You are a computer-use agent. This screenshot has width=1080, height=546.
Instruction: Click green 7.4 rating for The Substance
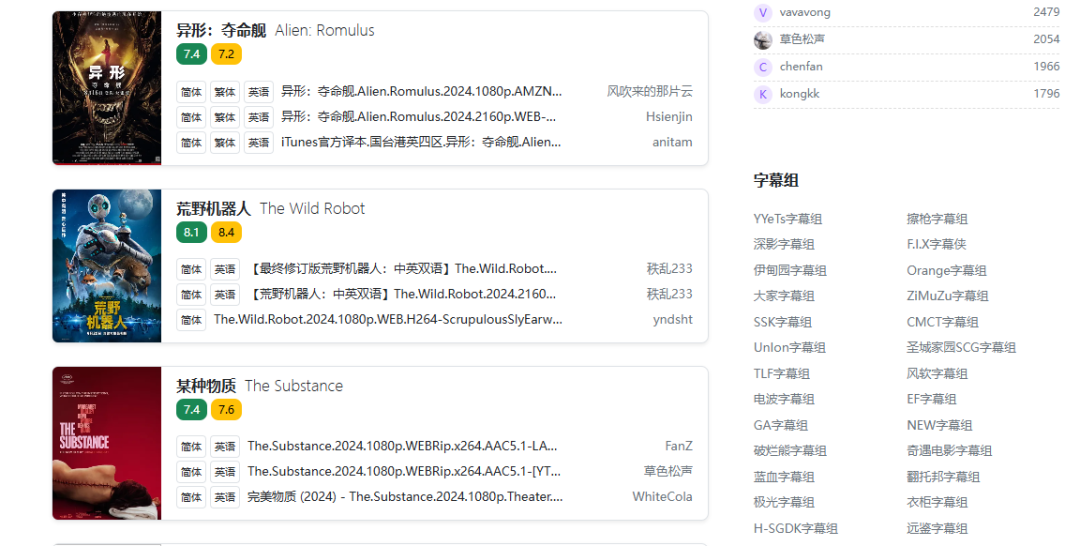[191, 410]
